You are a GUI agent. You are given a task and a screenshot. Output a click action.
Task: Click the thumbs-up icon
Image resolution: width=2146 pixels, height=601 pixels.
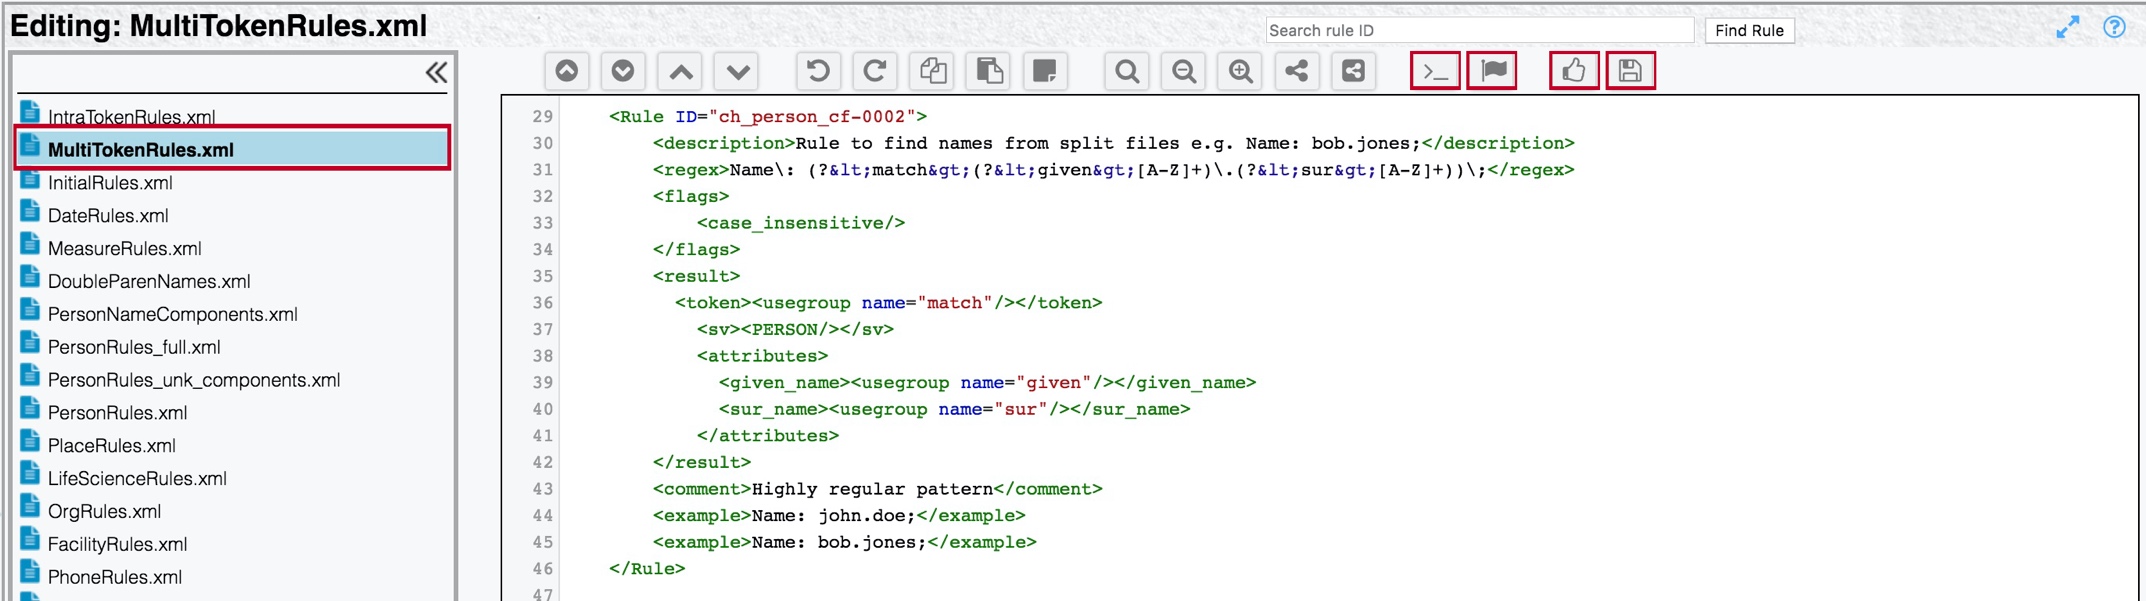[x=1574, y=71]
